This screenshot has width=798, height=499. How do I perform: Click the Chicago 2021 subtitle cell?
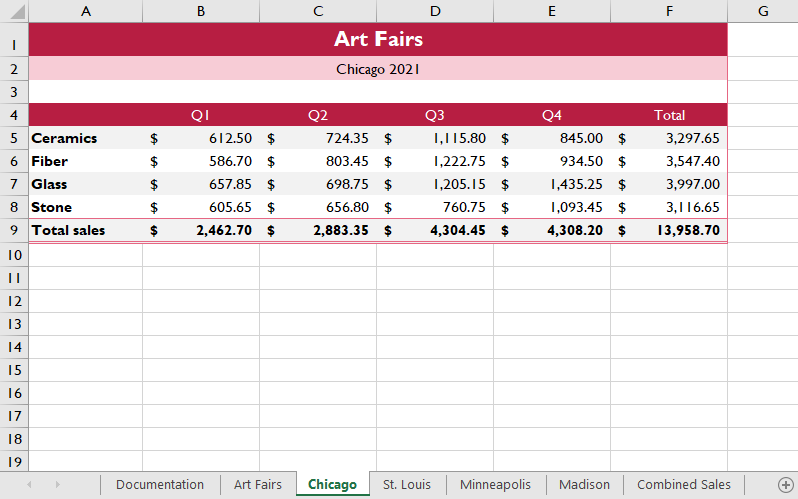[378, 69]
